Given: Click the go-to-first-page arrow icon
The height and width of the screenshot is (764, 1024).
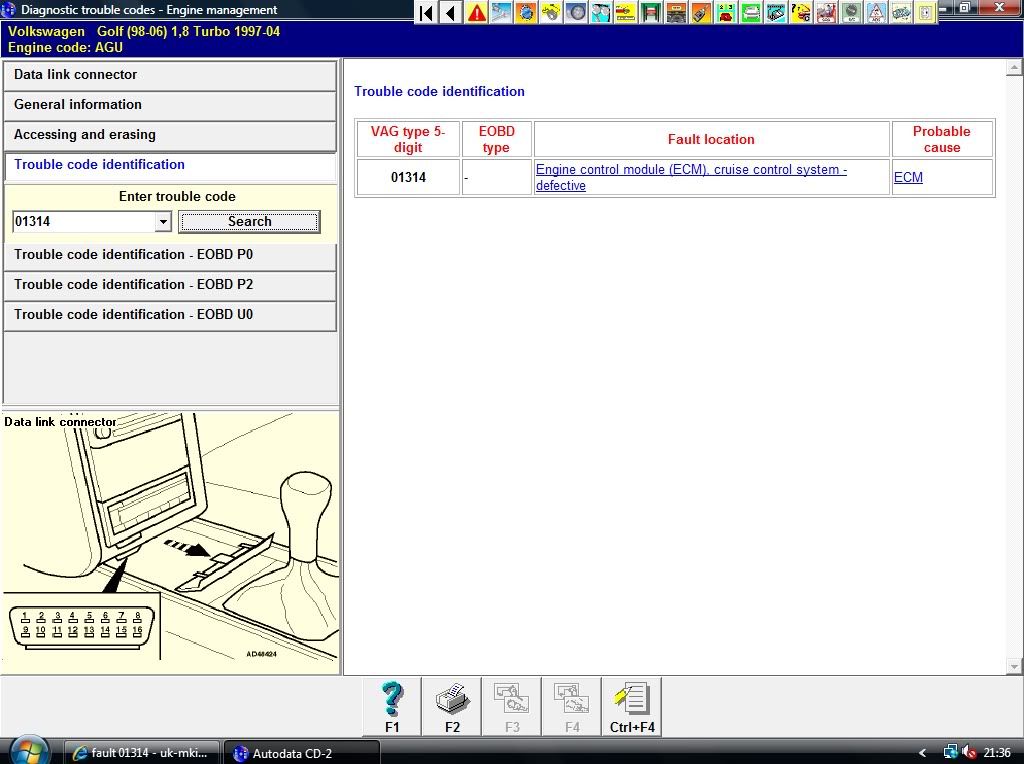Looking at the screenshot, I should [x=427, y=13].
